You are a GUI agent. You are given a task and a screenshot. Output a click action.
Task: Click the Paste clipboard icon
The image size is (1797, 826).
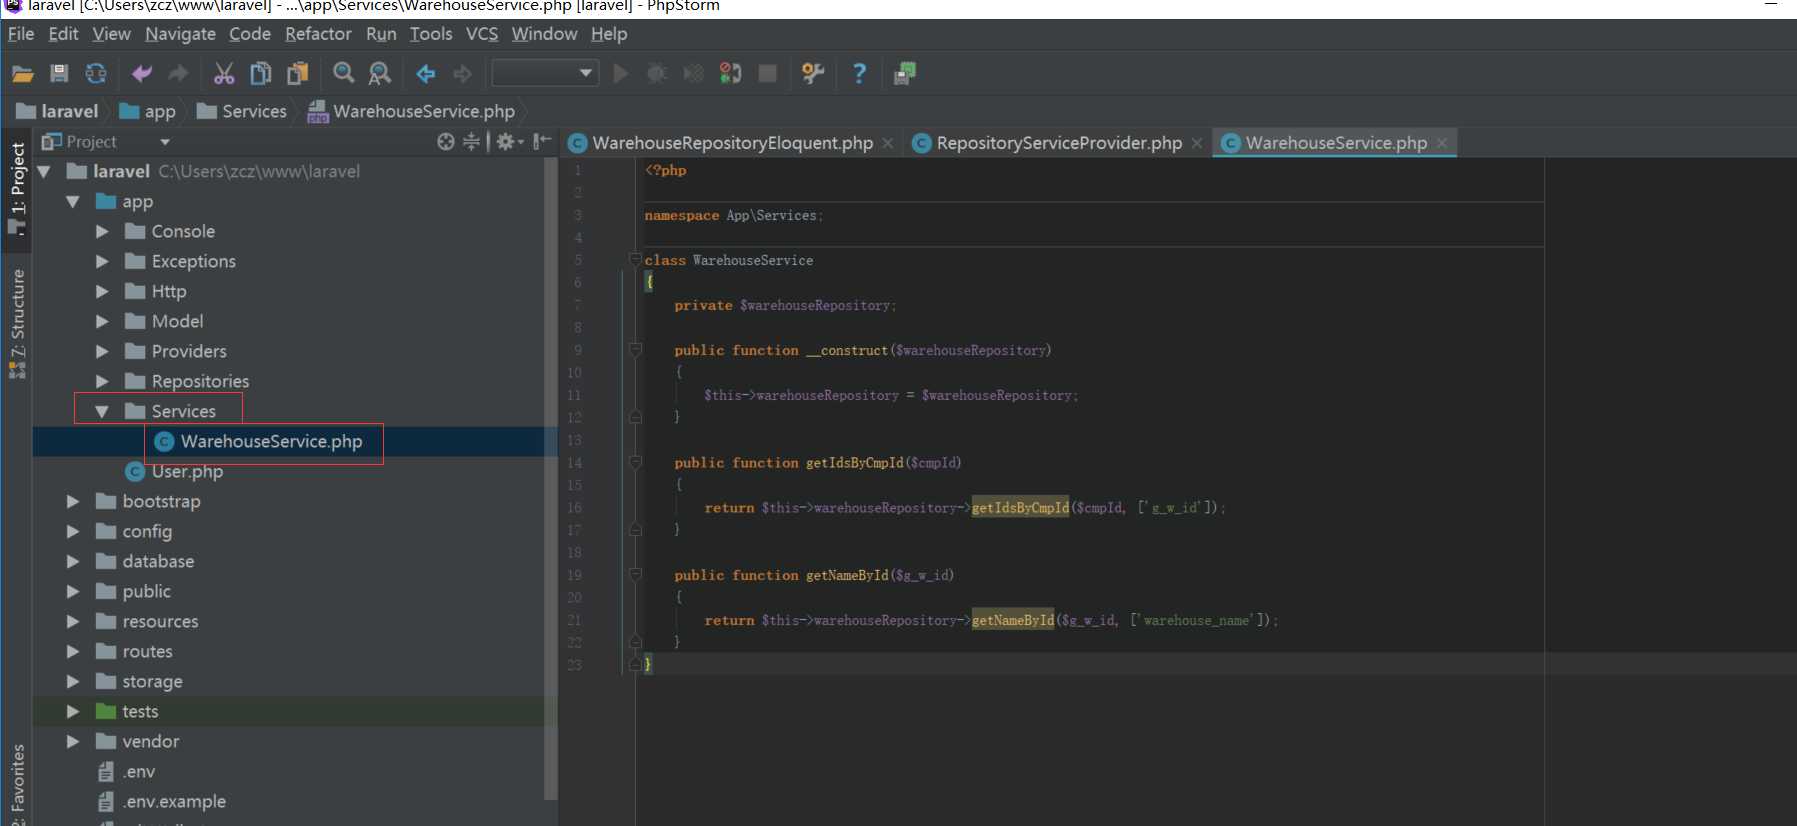click(x=297, y=73)
